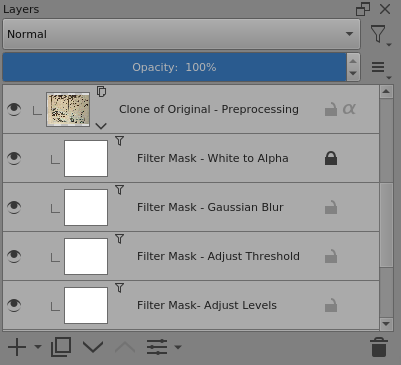
Task: Select Clone of Original - Preprocessing layer name
Action: [x=209, y=109]
